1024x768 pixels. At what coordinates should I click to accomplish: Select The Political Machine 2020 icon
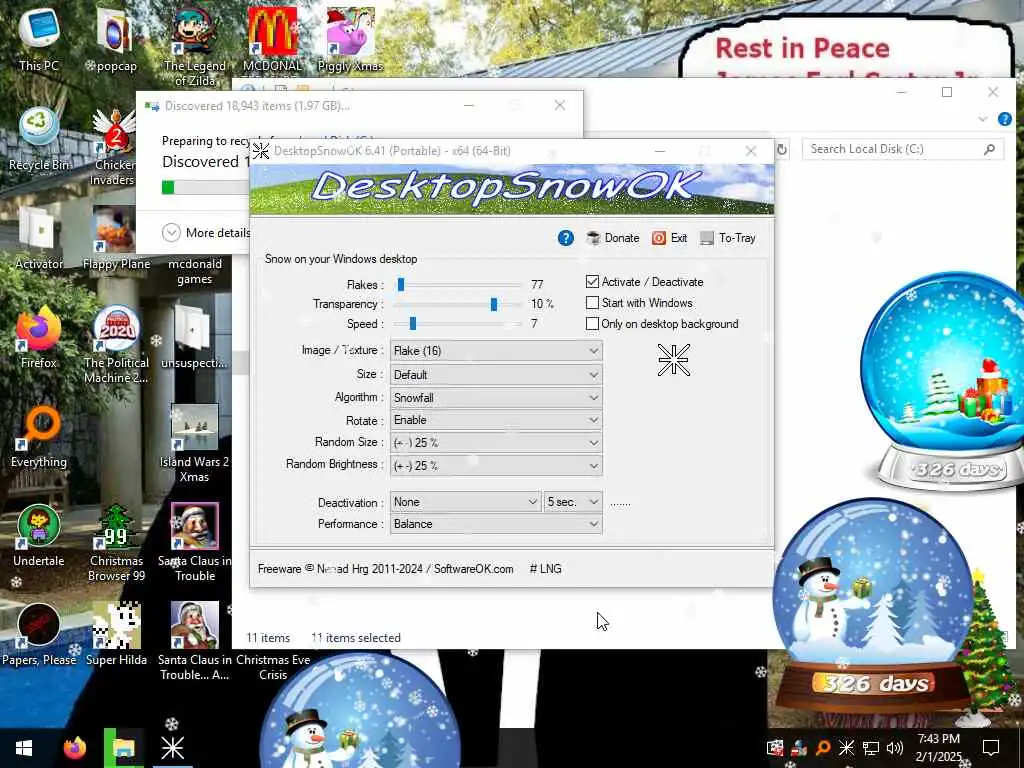point(116,345)
